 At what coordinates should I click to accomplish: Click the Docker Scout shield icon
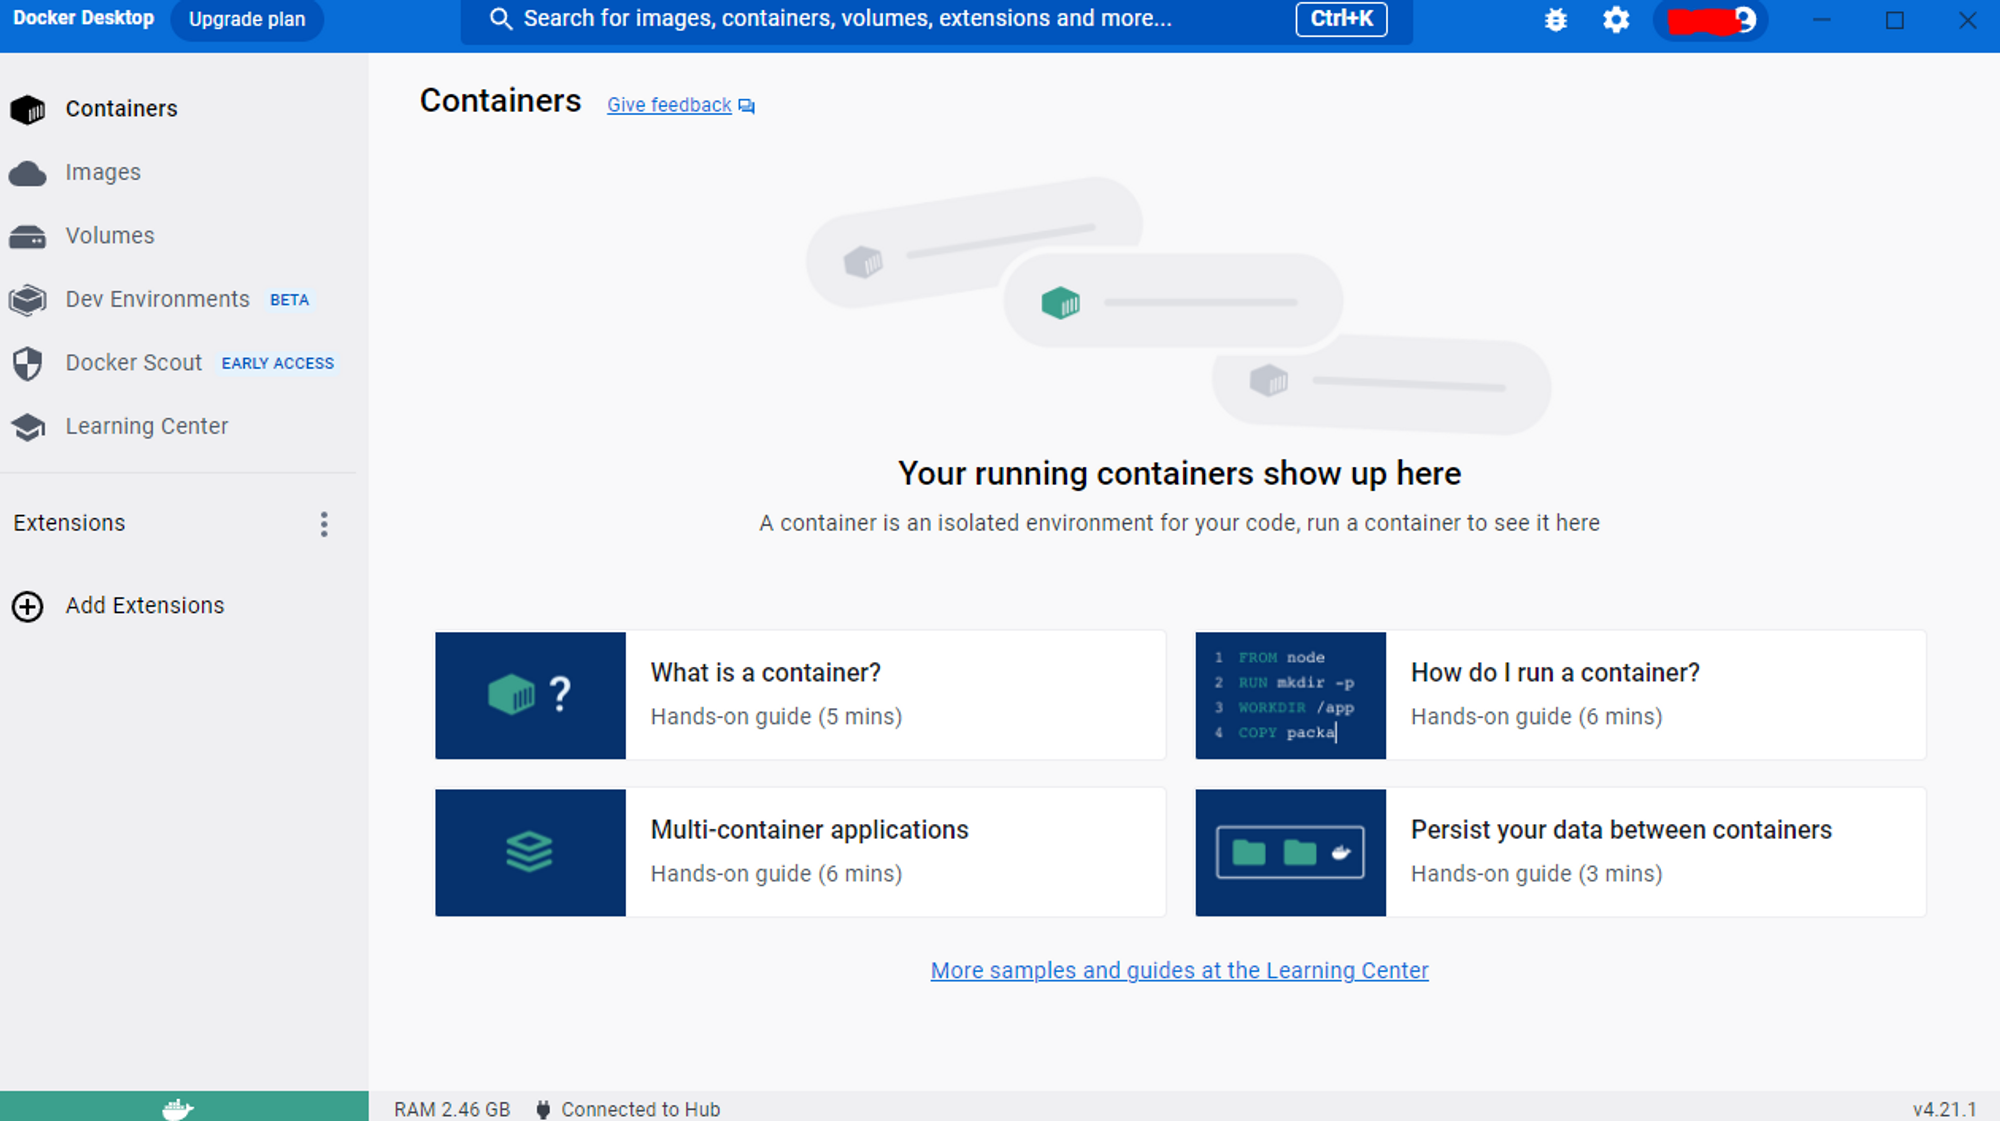[x=28, y=364]
